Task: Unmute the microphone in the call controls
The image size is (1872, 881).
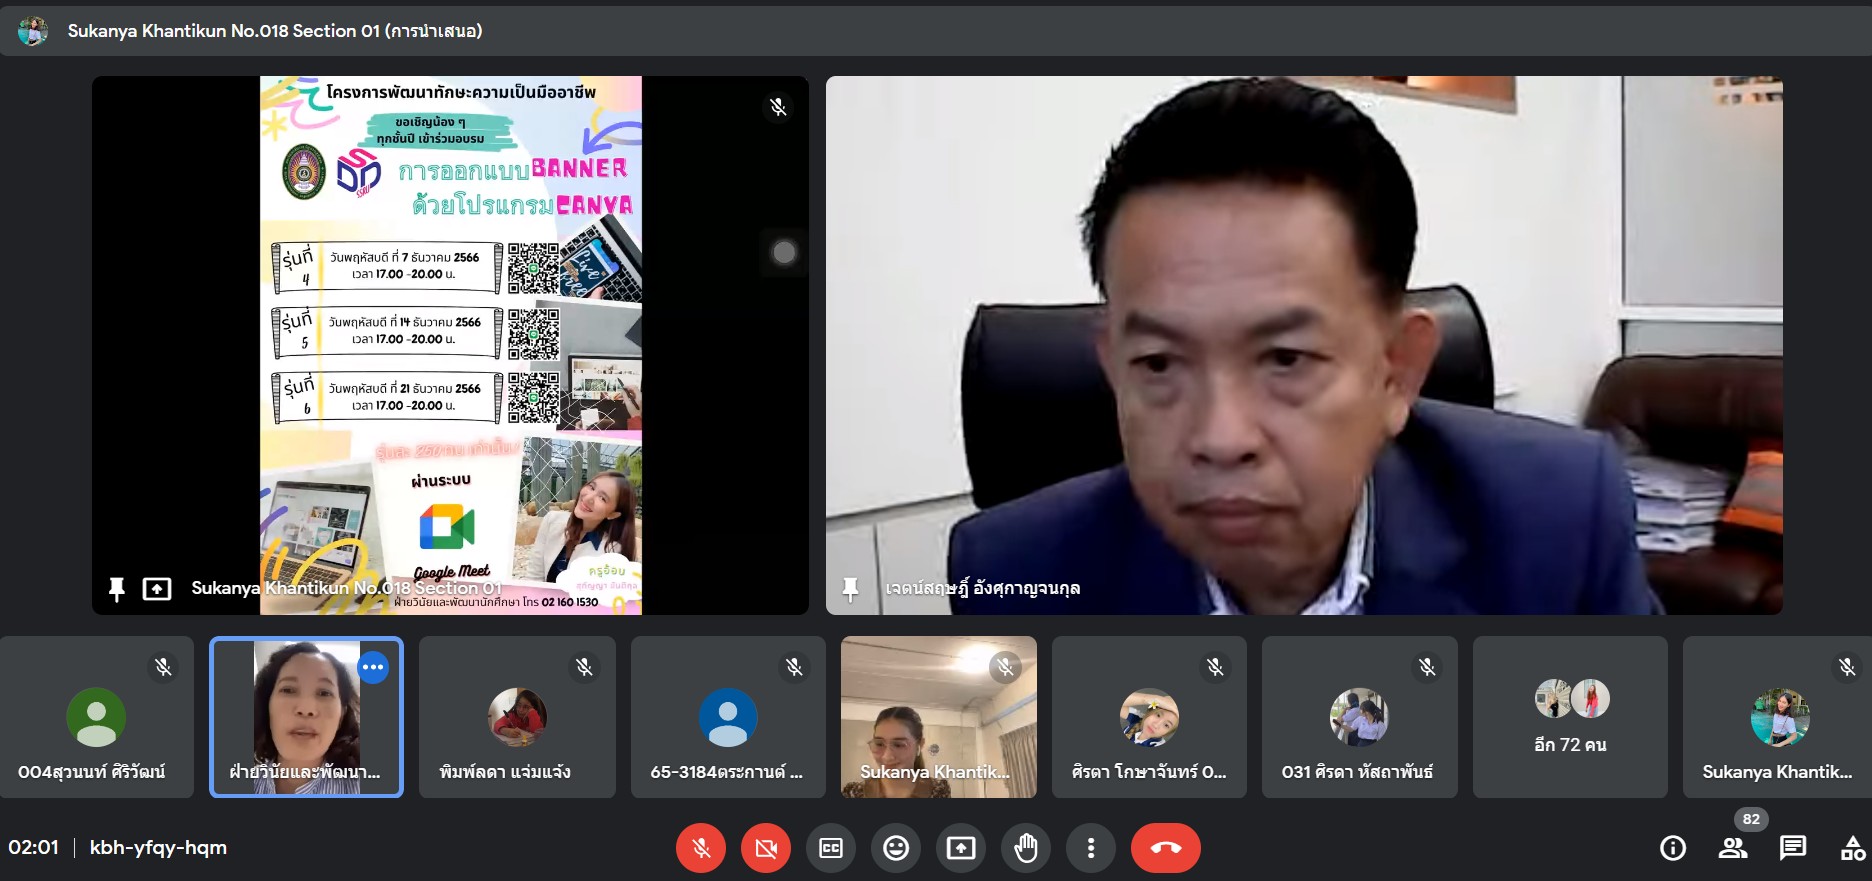Action: point(701,848)
